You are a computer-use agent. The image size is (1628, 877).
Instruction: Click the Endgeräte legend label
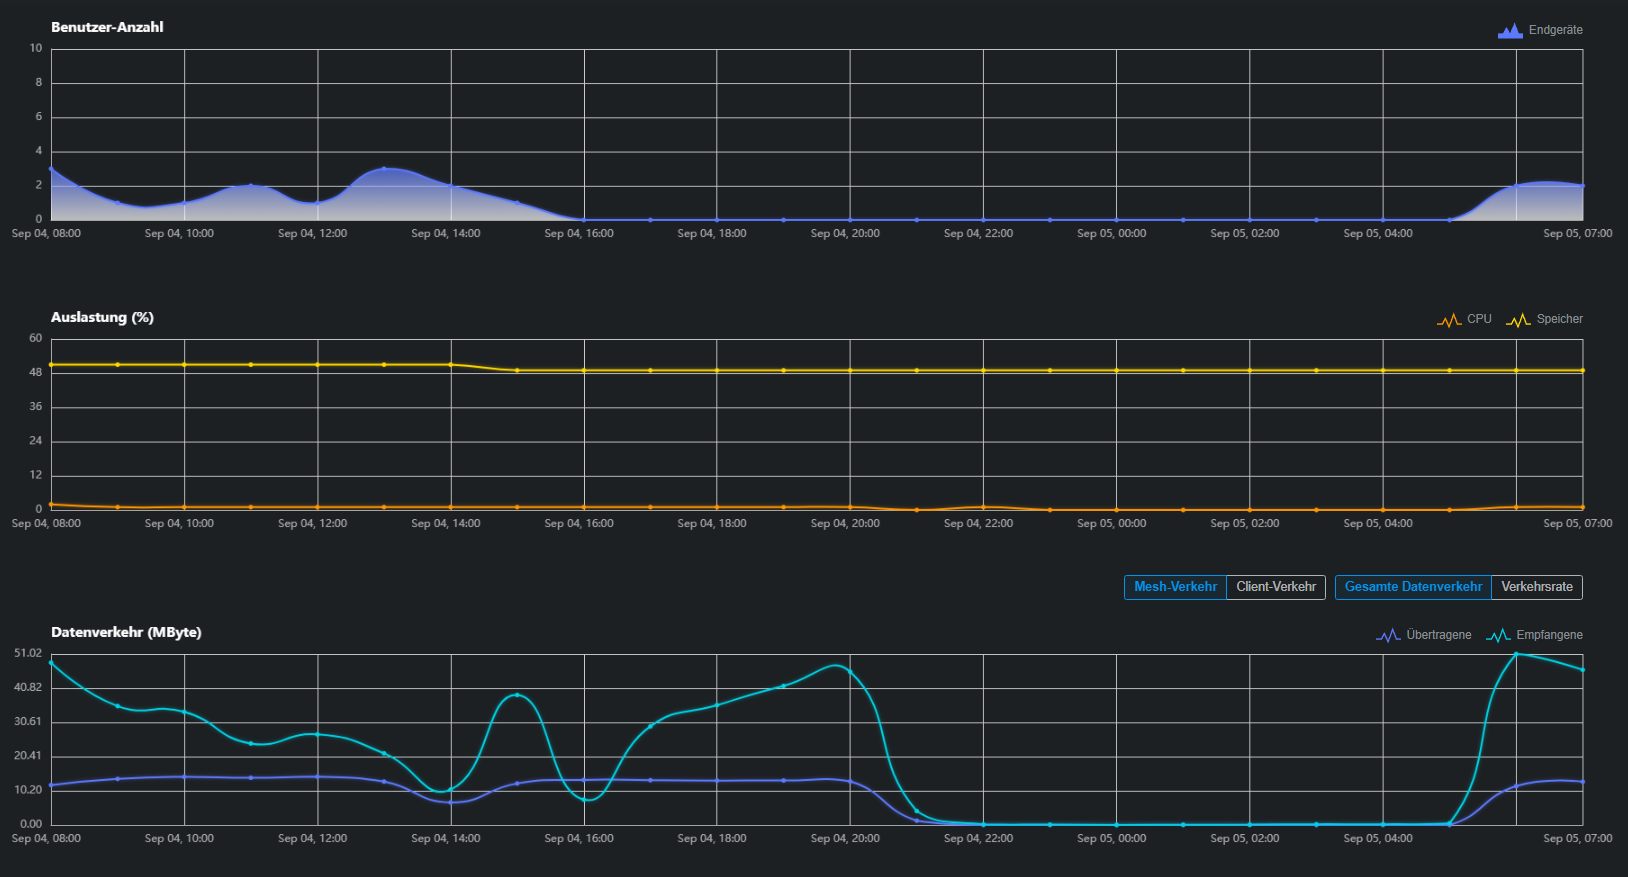coord(1555,30)
